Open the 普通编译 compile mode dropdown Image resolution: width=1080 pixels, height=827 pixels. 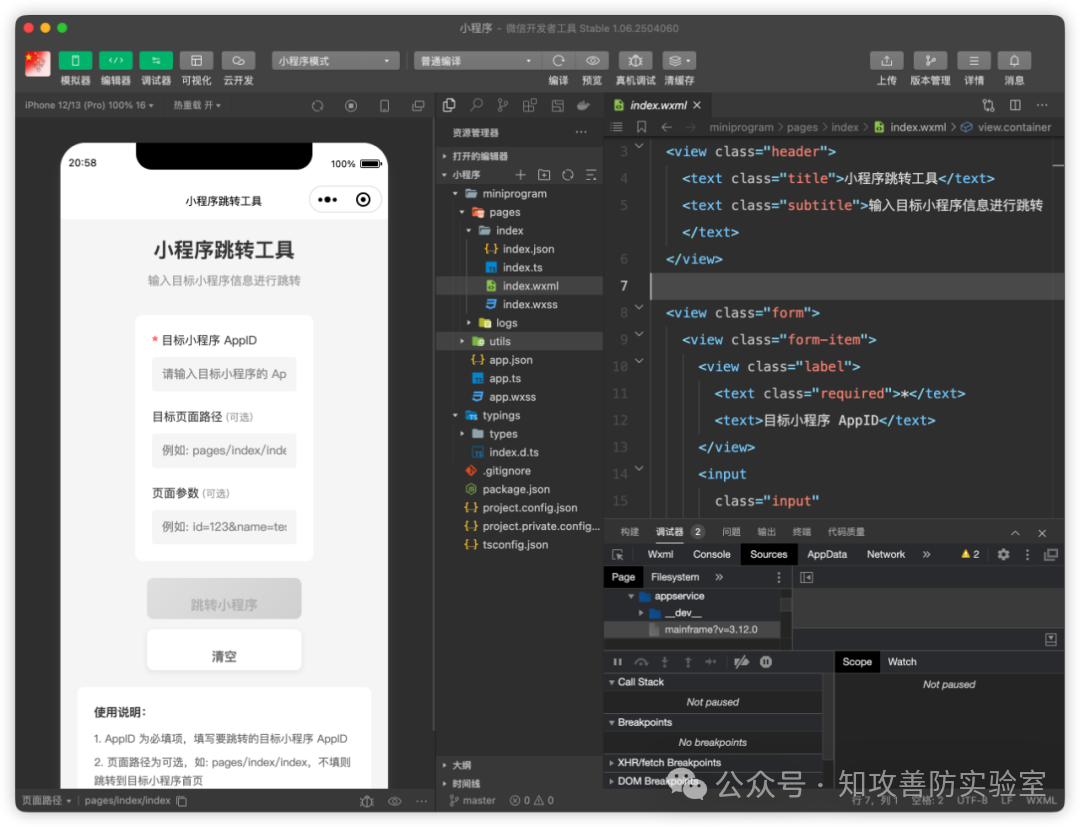(x=476, y=61)
